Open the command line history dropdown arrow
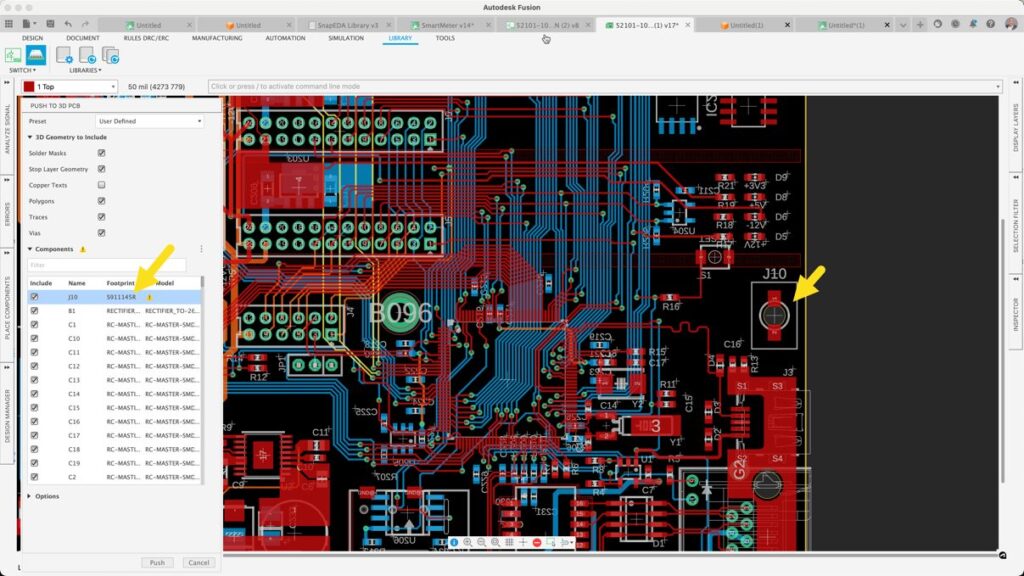Image resolution: width=1024 pixels, height=576 pixels. click(x=998, y=86)
